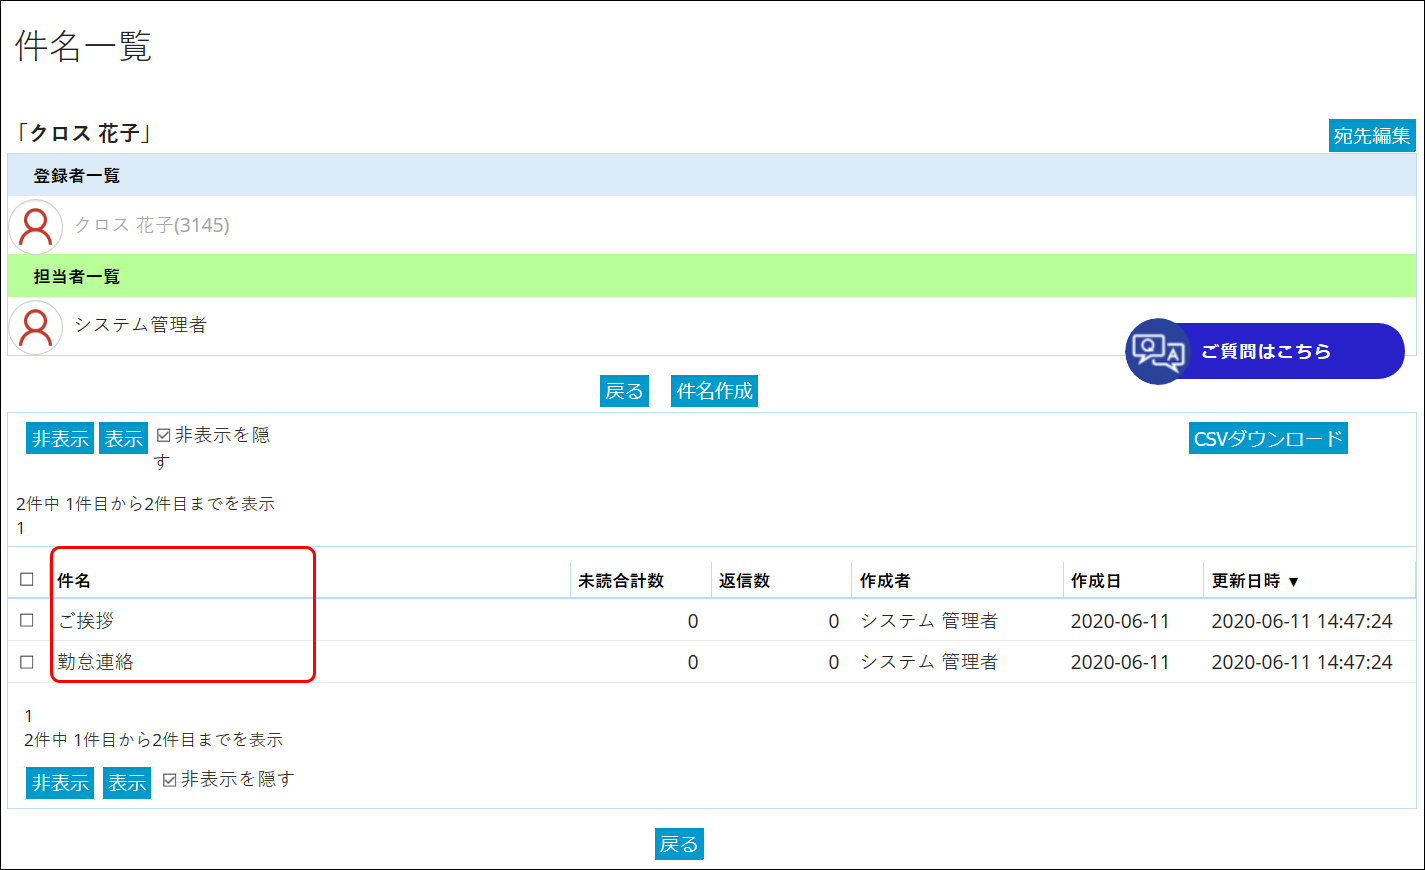
Task: Open the ご挨拶 subject
Action: pos(86,621)
